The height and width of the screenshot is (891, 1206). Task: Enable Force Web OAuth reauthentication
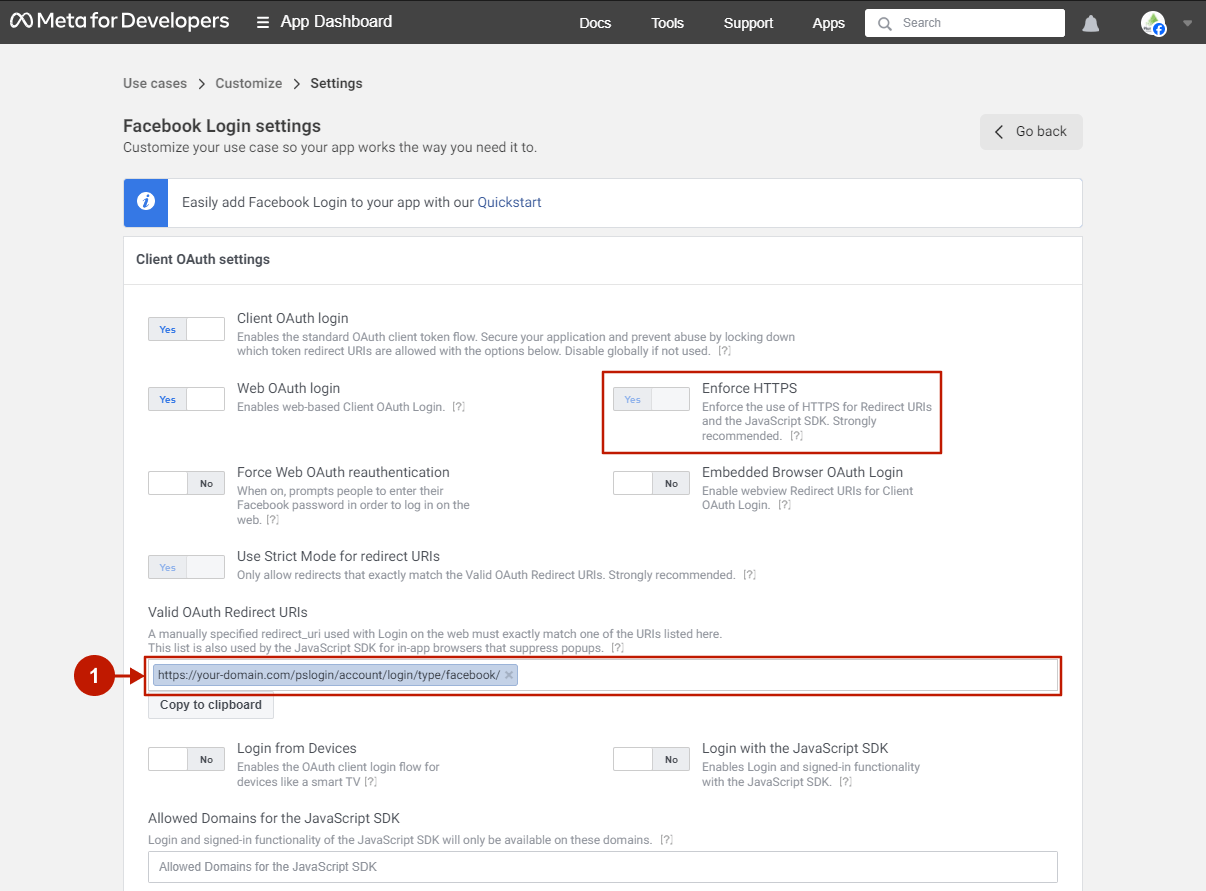[186, 483]
